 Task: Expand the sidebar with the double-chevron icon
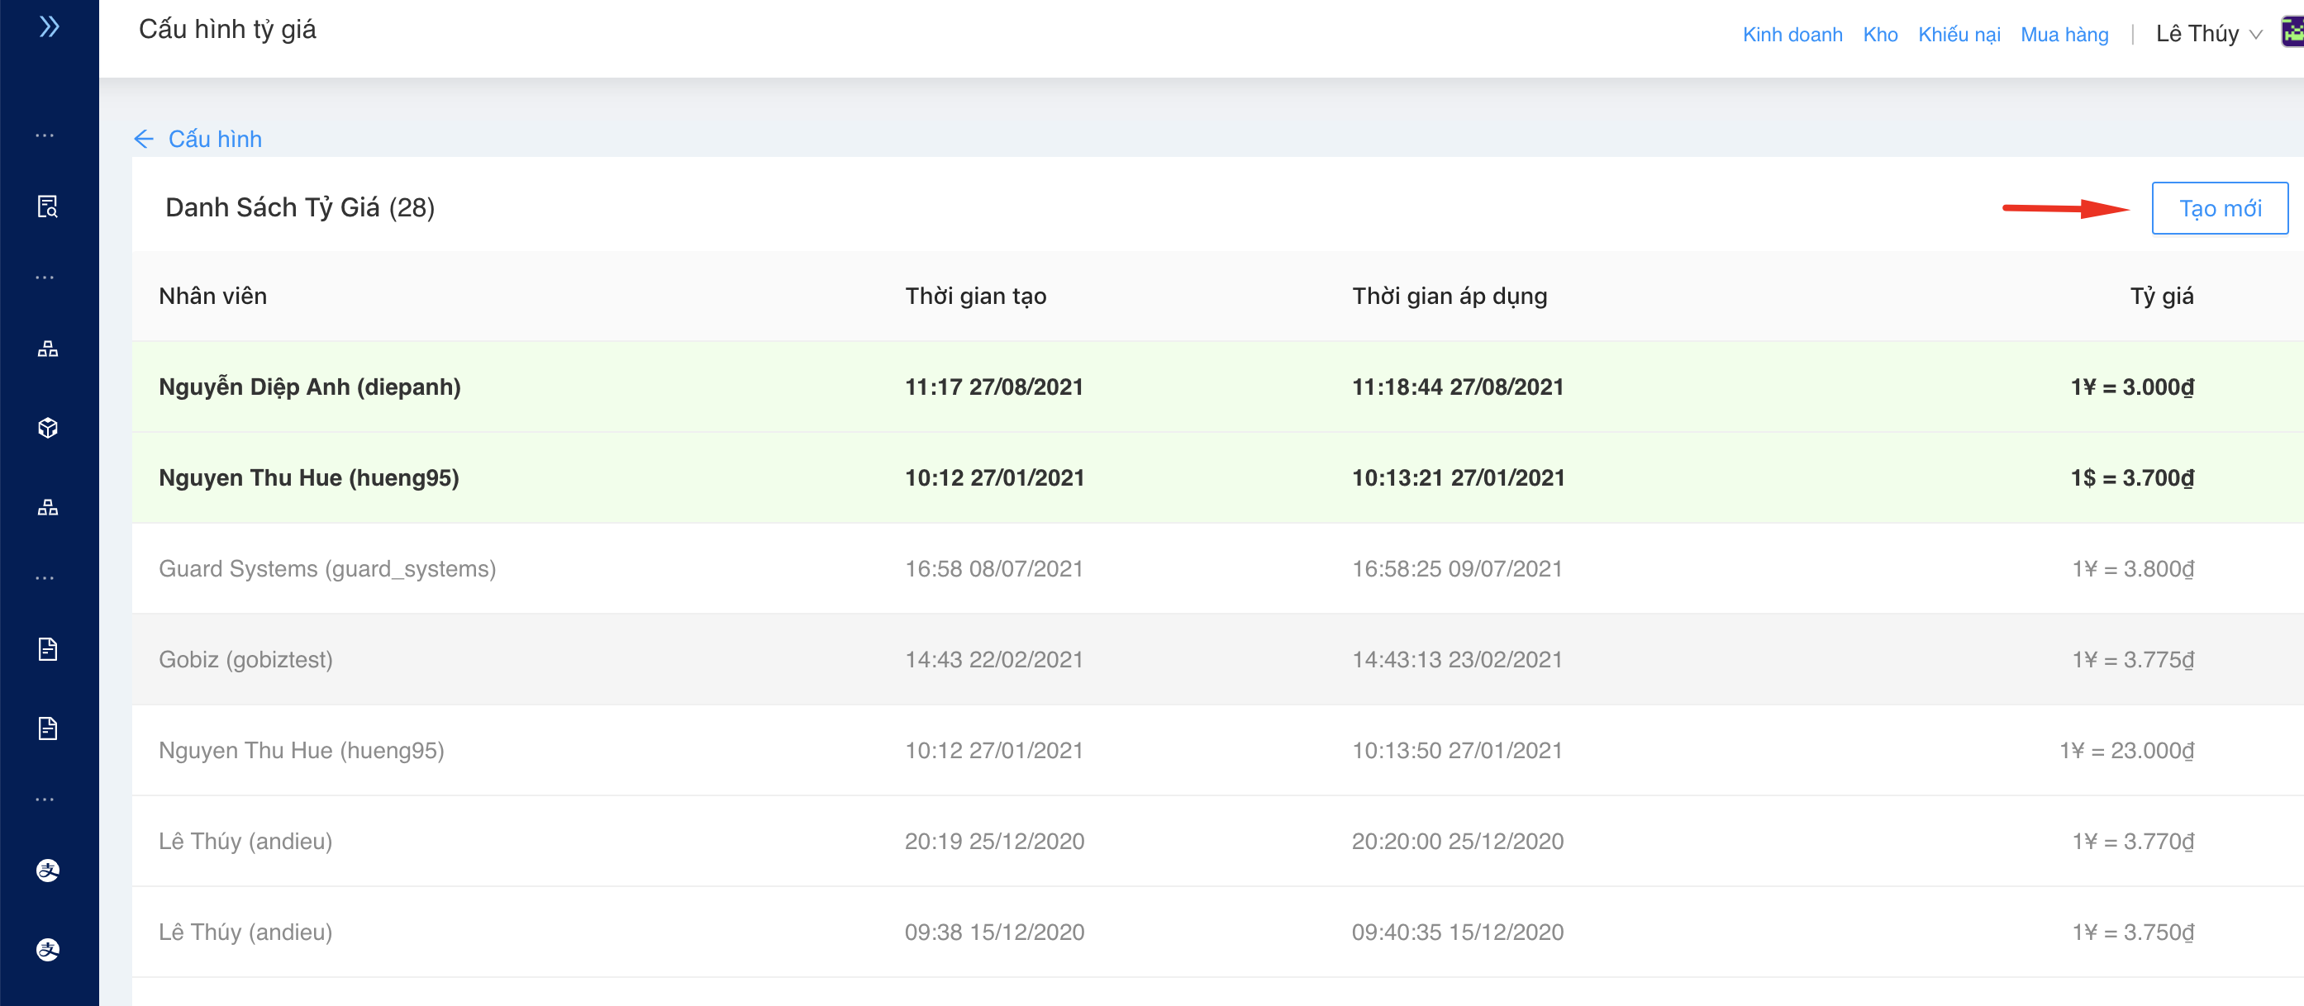coord(48,27)
